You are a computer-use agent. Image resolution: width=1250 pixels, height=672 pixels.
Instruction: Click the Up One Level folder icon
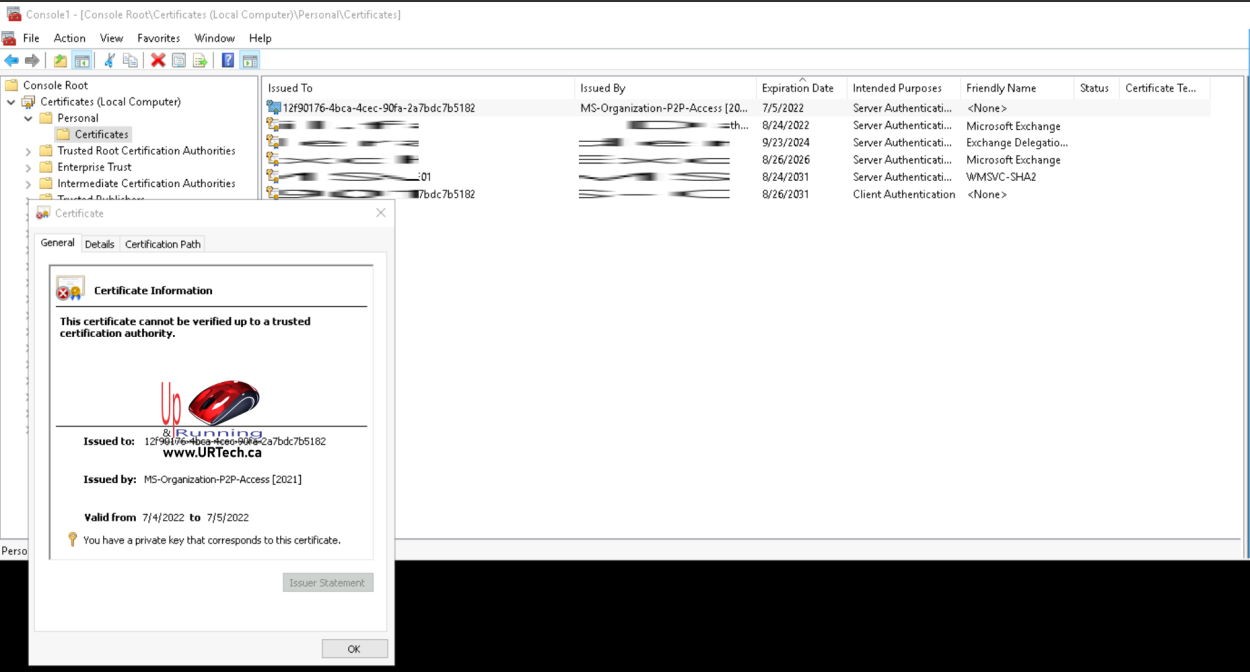click(60, 60)
